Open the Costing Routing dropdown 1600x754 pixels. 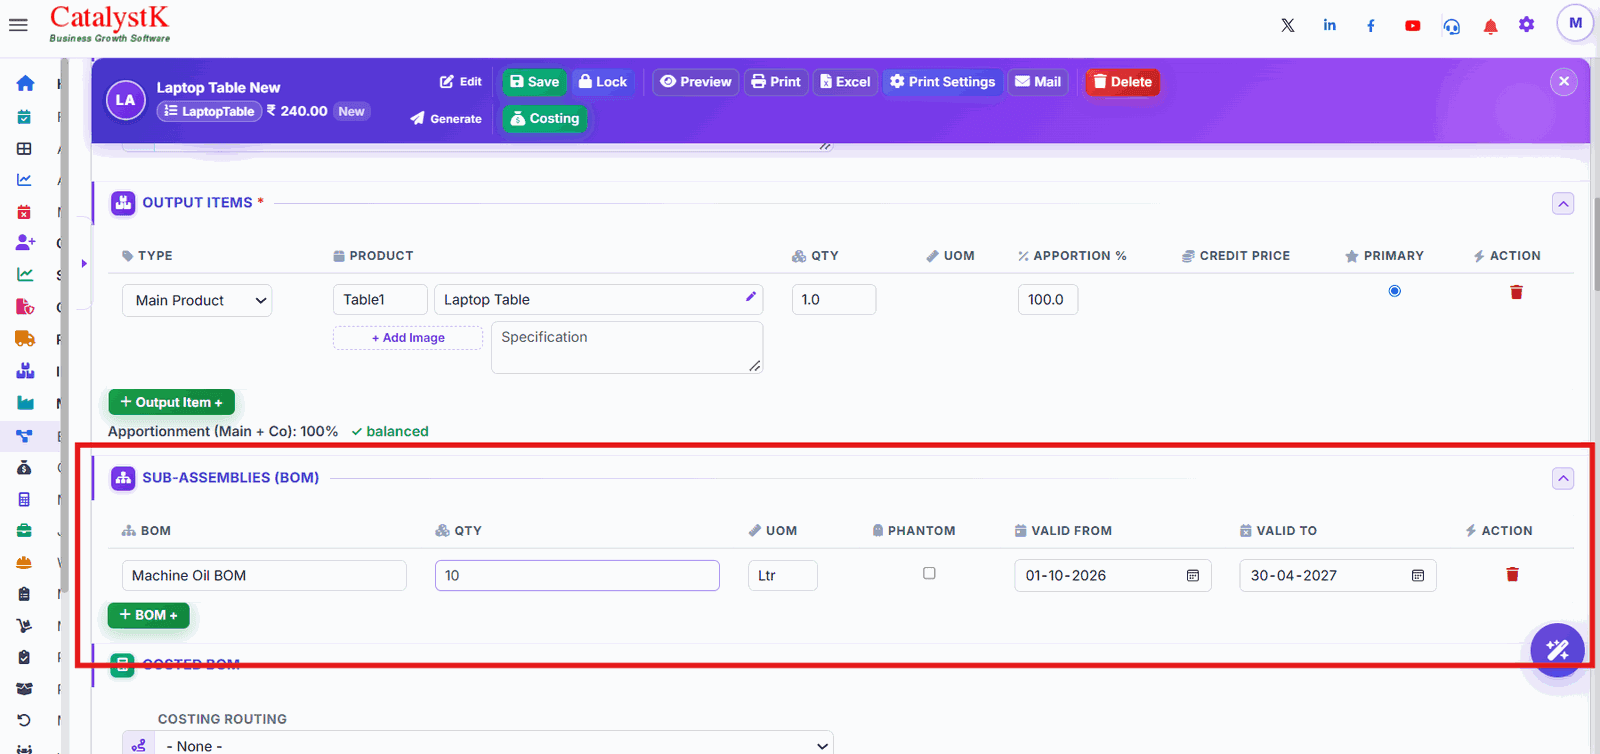click(478, 745)
